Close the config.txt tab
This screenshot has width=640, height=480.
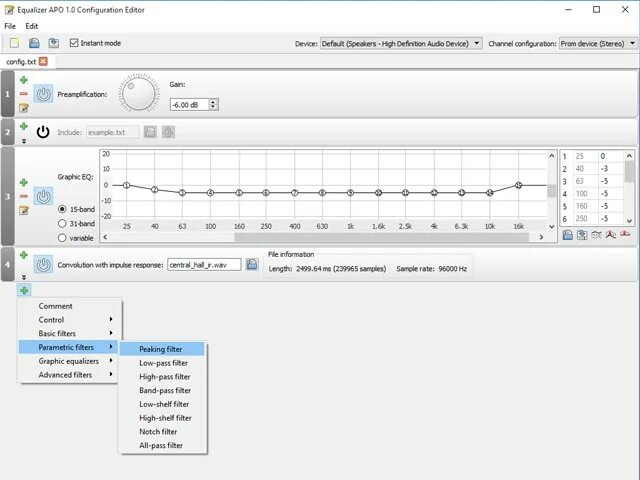tap(43, 61)
